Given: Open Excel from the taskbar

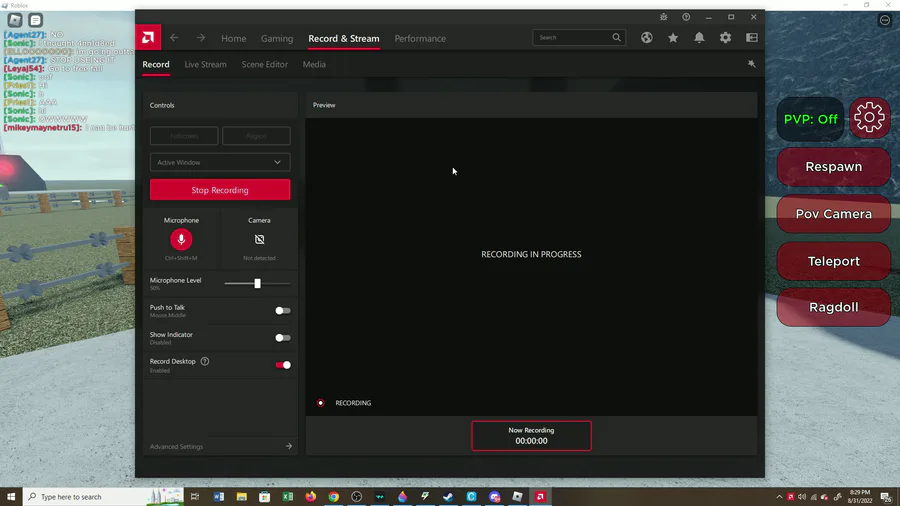Looking at the screenshot, I should [288, 497].
